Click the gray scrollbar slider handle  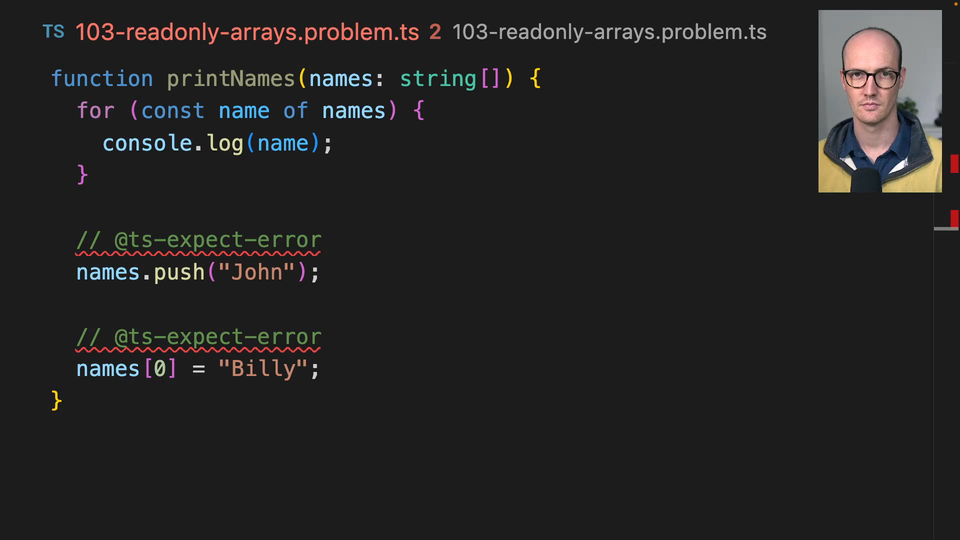coord(946,229)
